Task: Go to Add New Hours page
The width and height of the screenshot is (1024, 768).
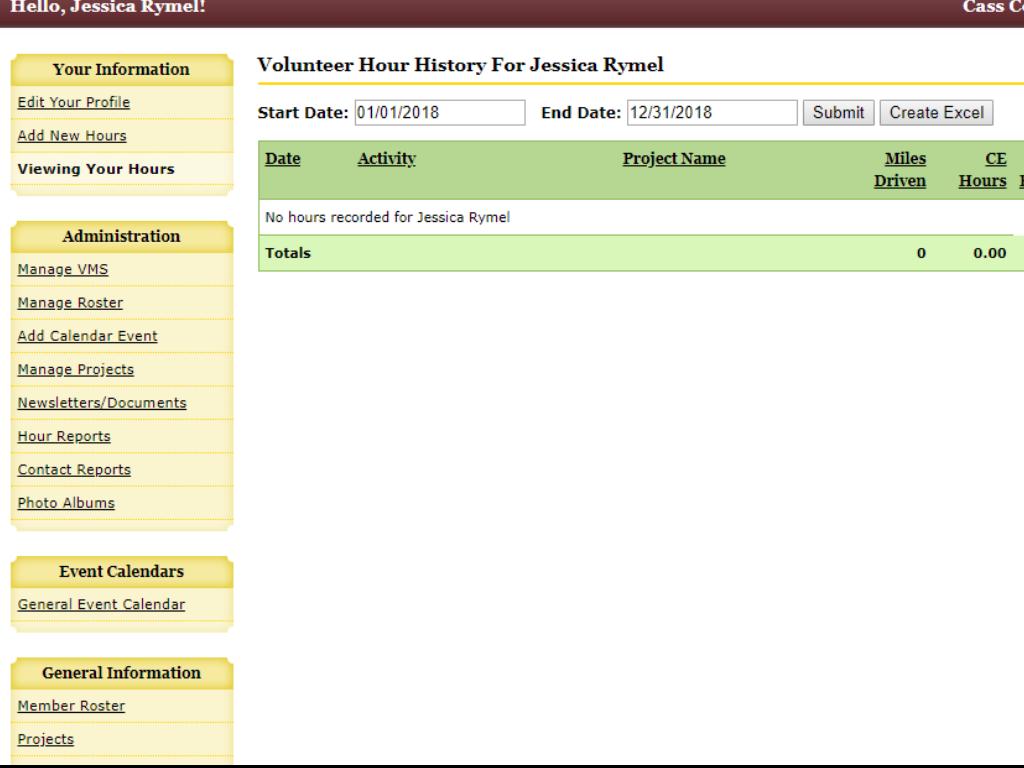Action: (72, 135)
